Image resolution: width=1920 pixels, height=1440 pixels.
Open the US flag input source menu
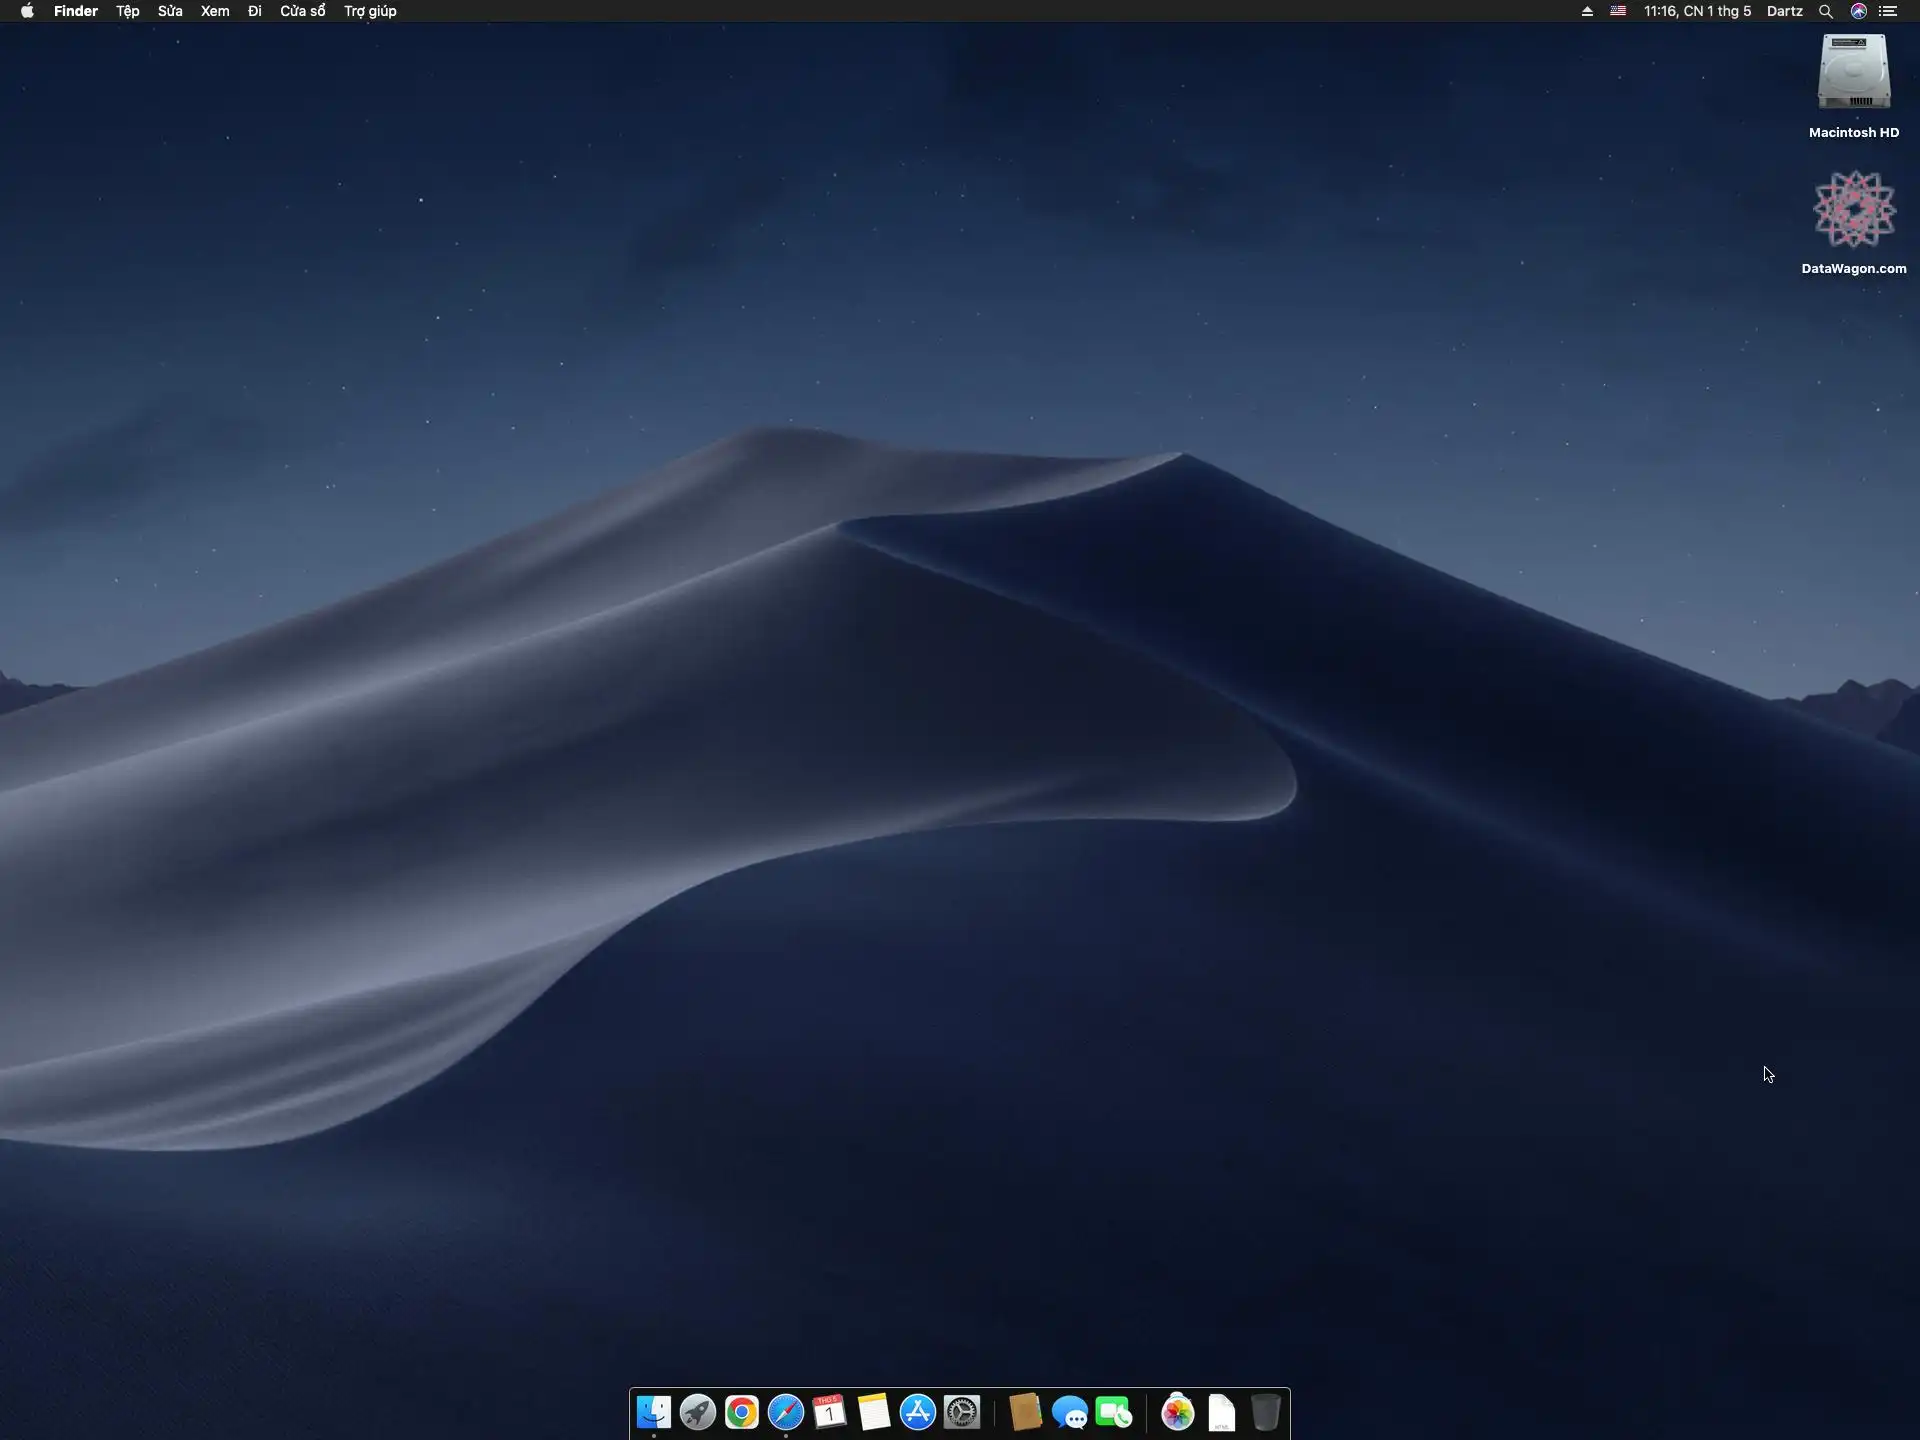tap(1618, 11)
